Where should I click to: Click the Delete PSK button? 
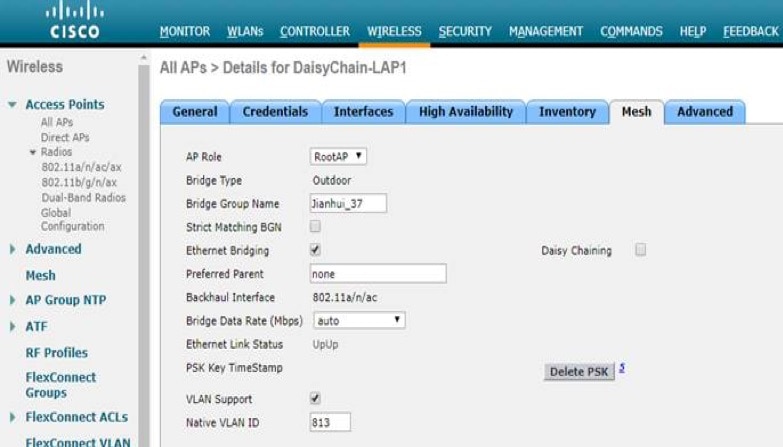point(579,372)
